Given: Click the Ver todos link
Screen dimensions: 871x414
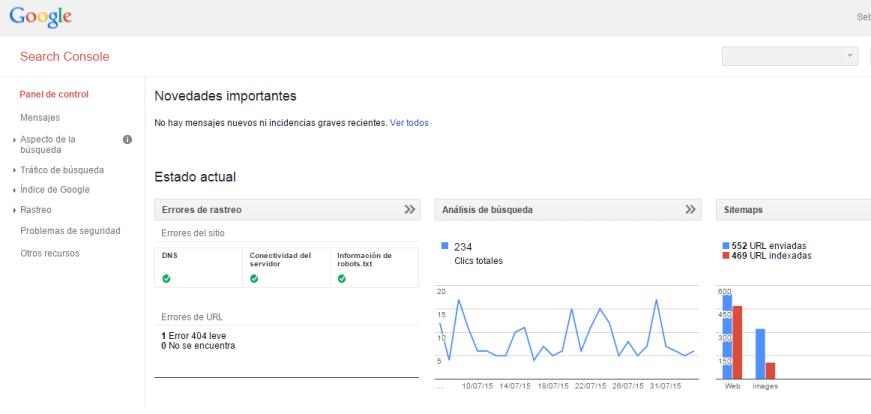Looking at the screenshot, I should click(409, 123).
